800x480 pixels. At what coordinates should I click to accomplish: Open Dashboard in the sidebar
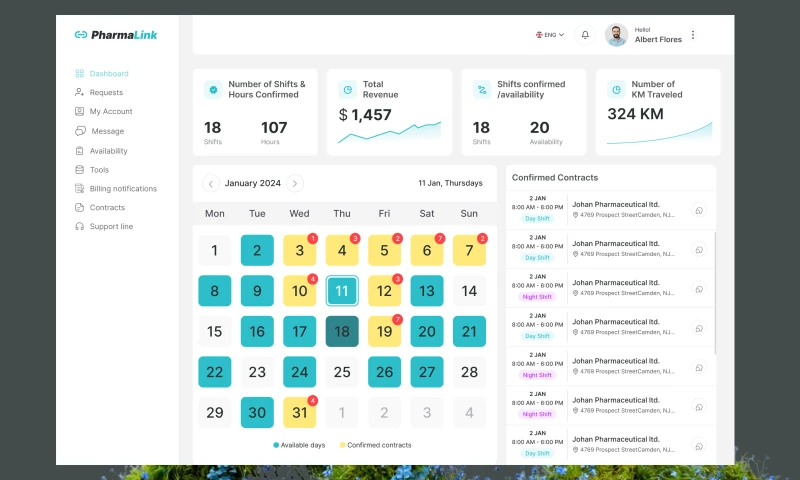(x=102, y=73)
